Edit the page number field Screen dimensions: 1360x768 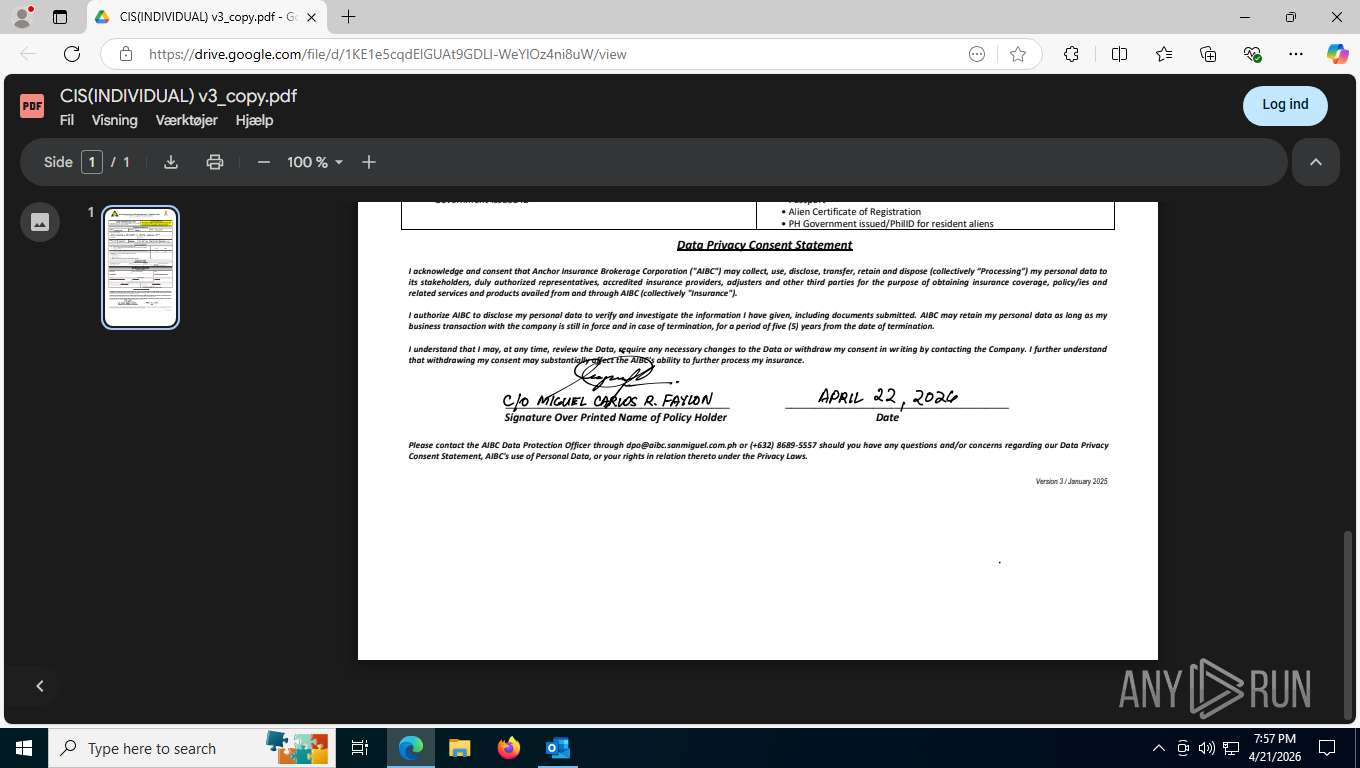tap(92, 162)
